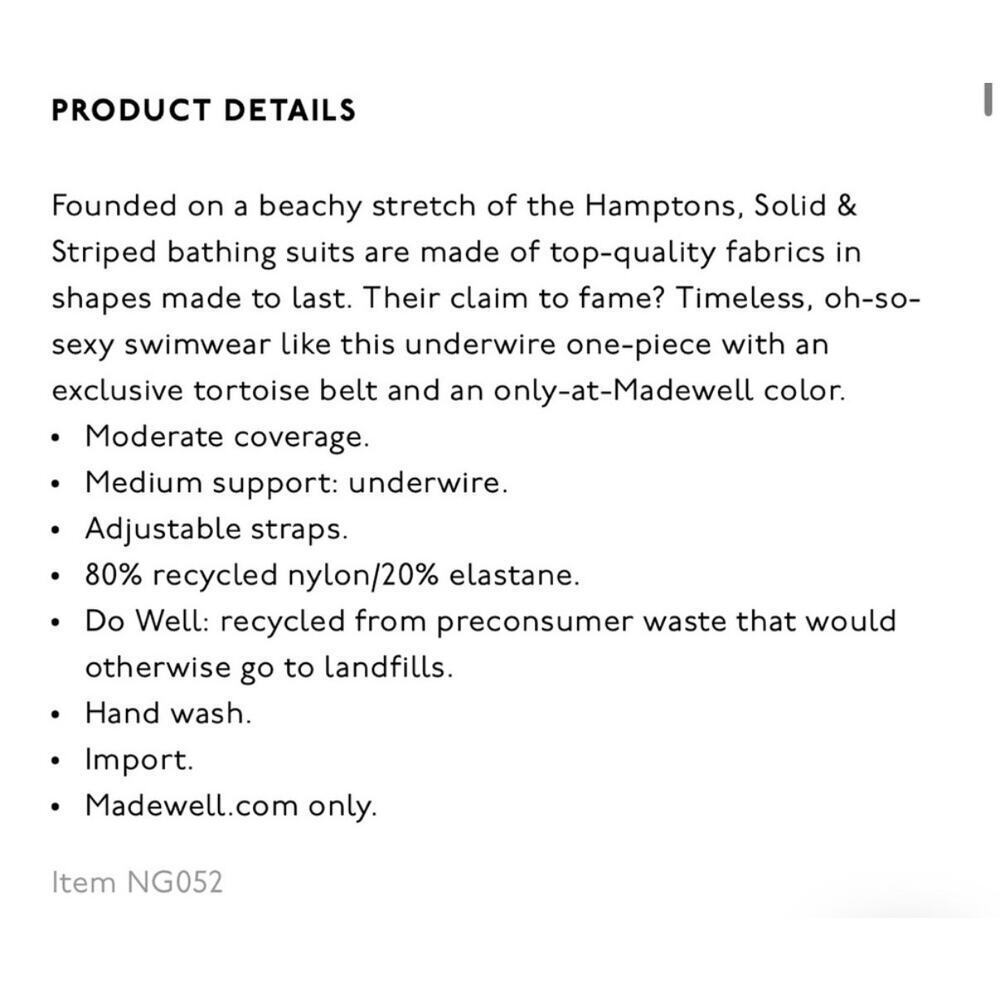Click the otherwise go to landfills line

pos(269,668)
